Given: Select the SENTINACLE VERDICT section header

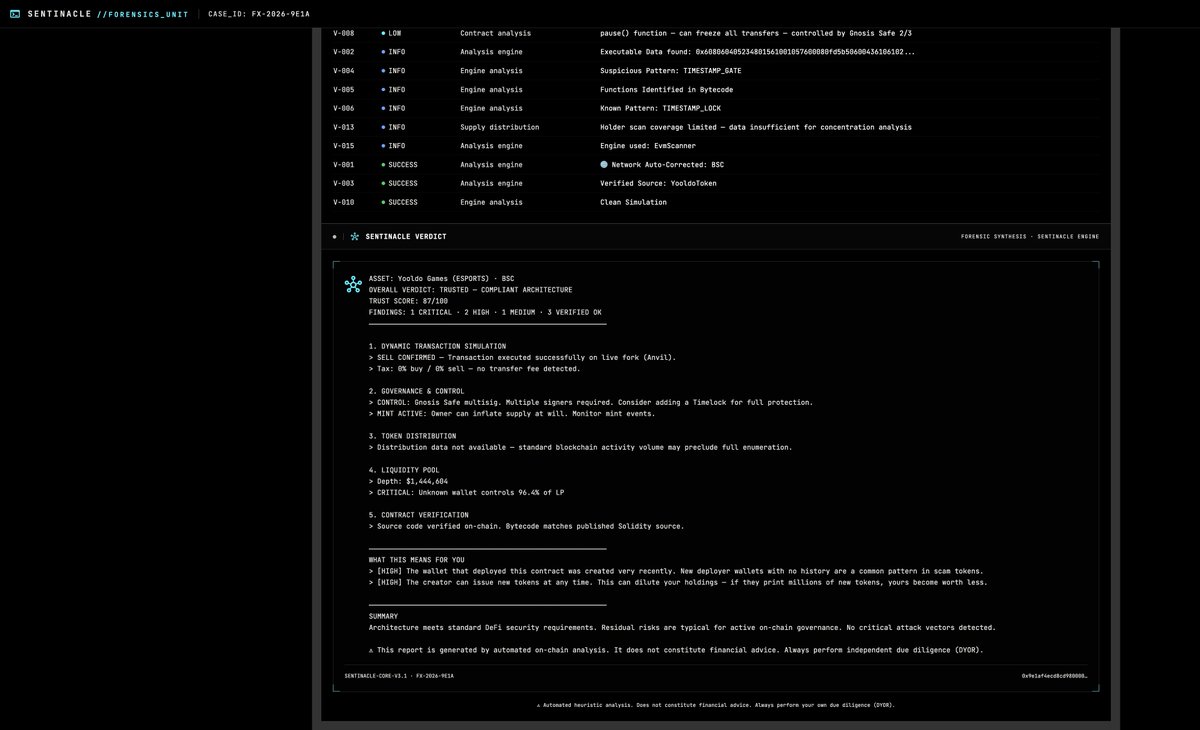Looking at the screenshot, I should pyautogui.click(x=406, y=237).
